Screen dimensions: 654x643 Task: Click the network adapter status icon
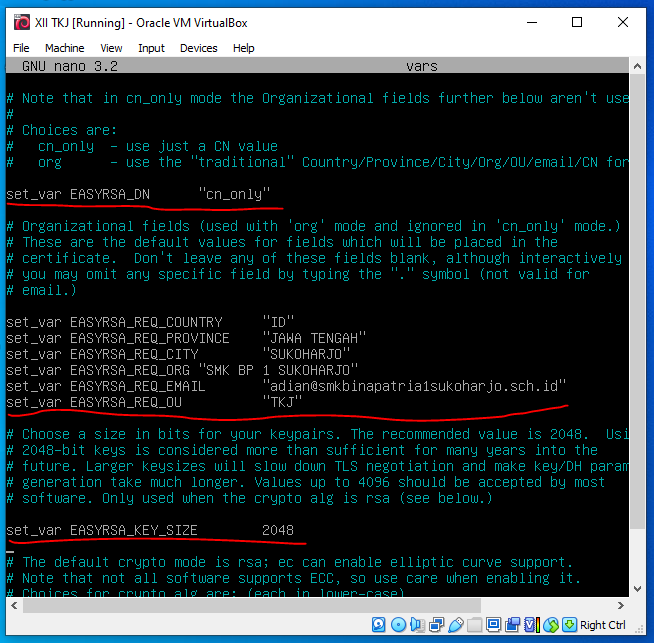point(436,625)
